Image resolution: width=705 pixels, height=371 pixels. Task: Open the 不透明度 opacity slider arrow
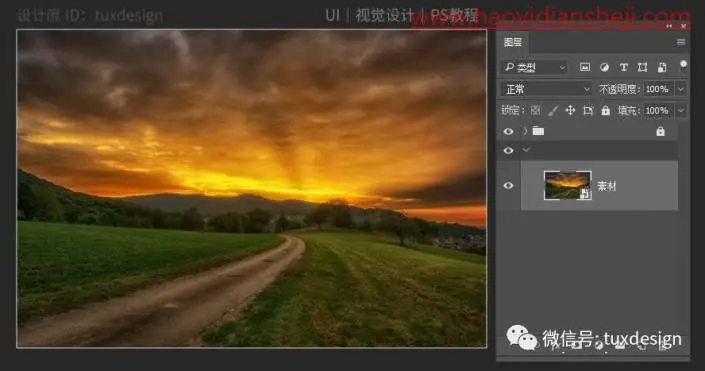coord(681,89)
